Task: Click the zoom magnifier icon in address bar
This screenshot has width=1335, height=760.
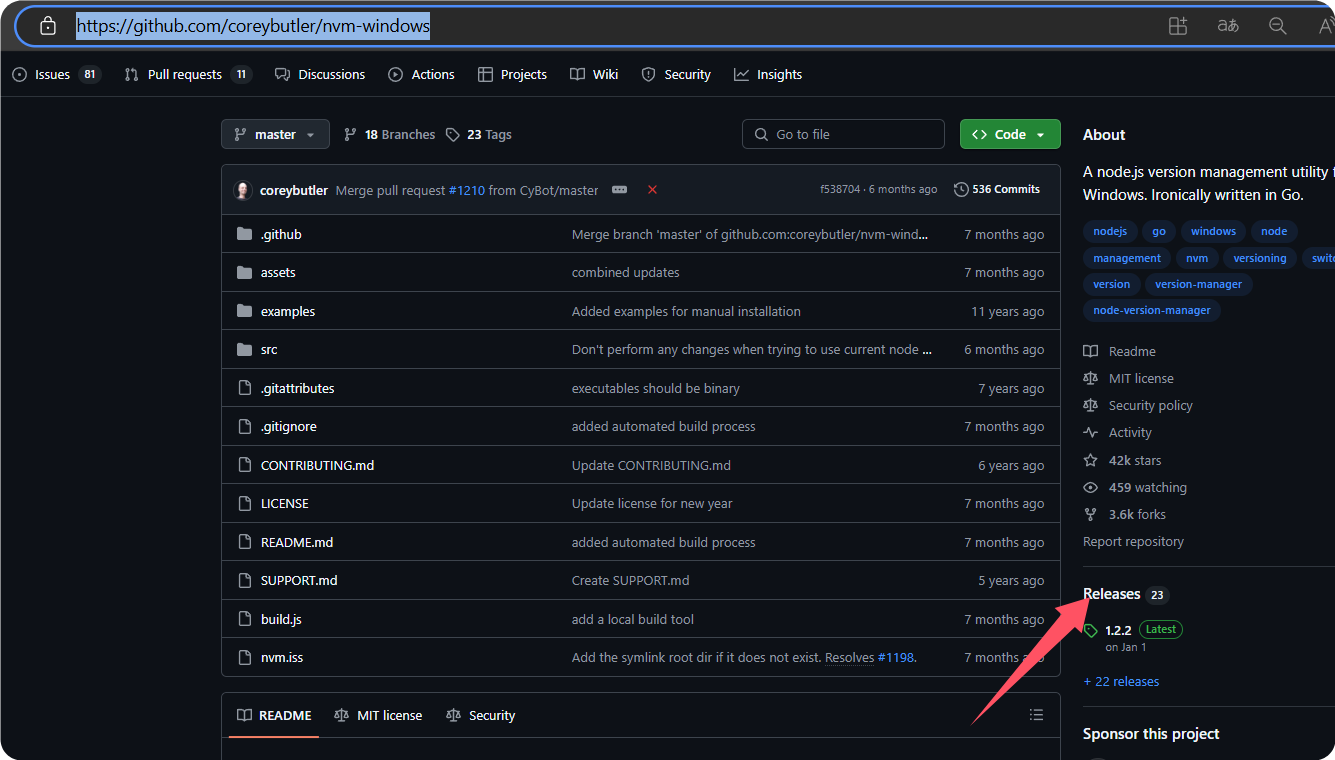Action: 1278,27
